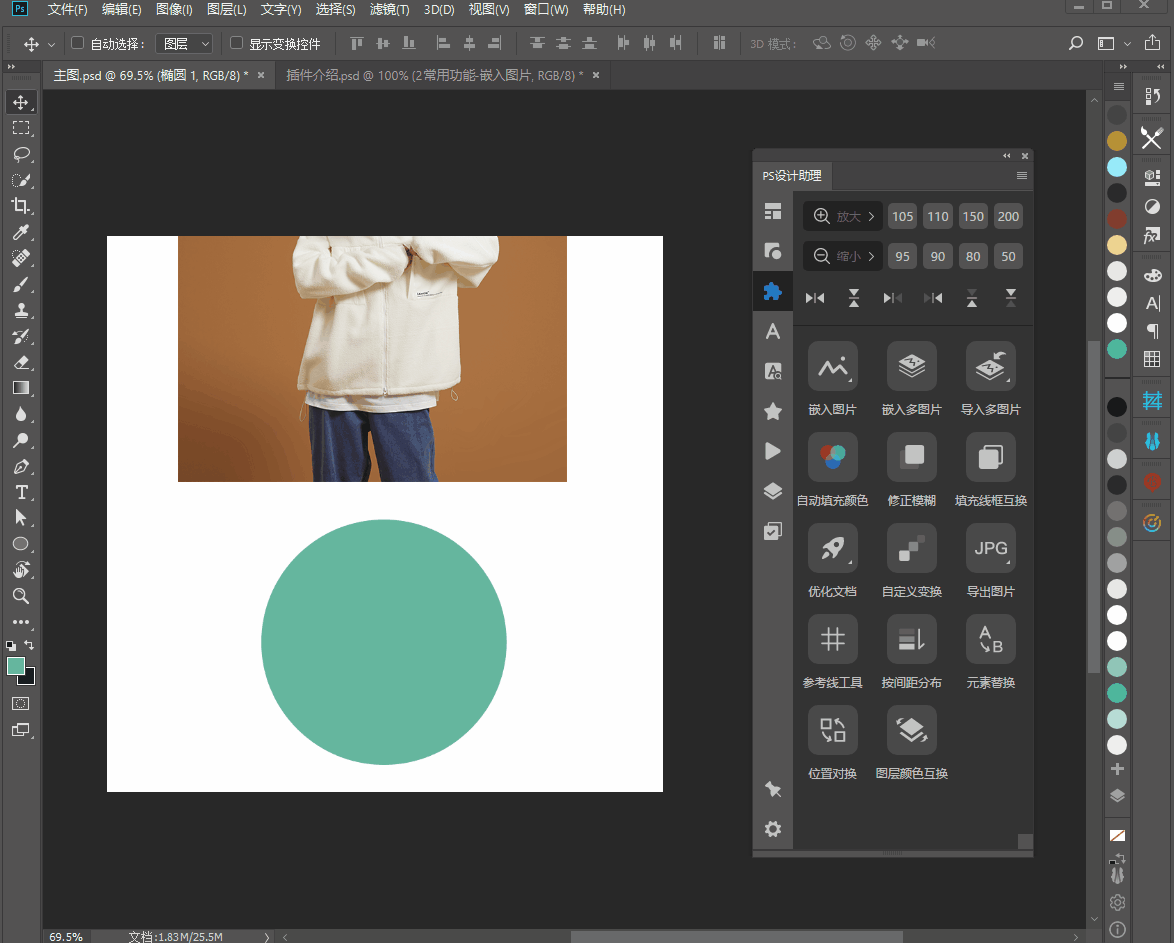This screenshot has width=1174, height=943.
Task: Open 滤镜(T) menu
Action: pos(389,10)
